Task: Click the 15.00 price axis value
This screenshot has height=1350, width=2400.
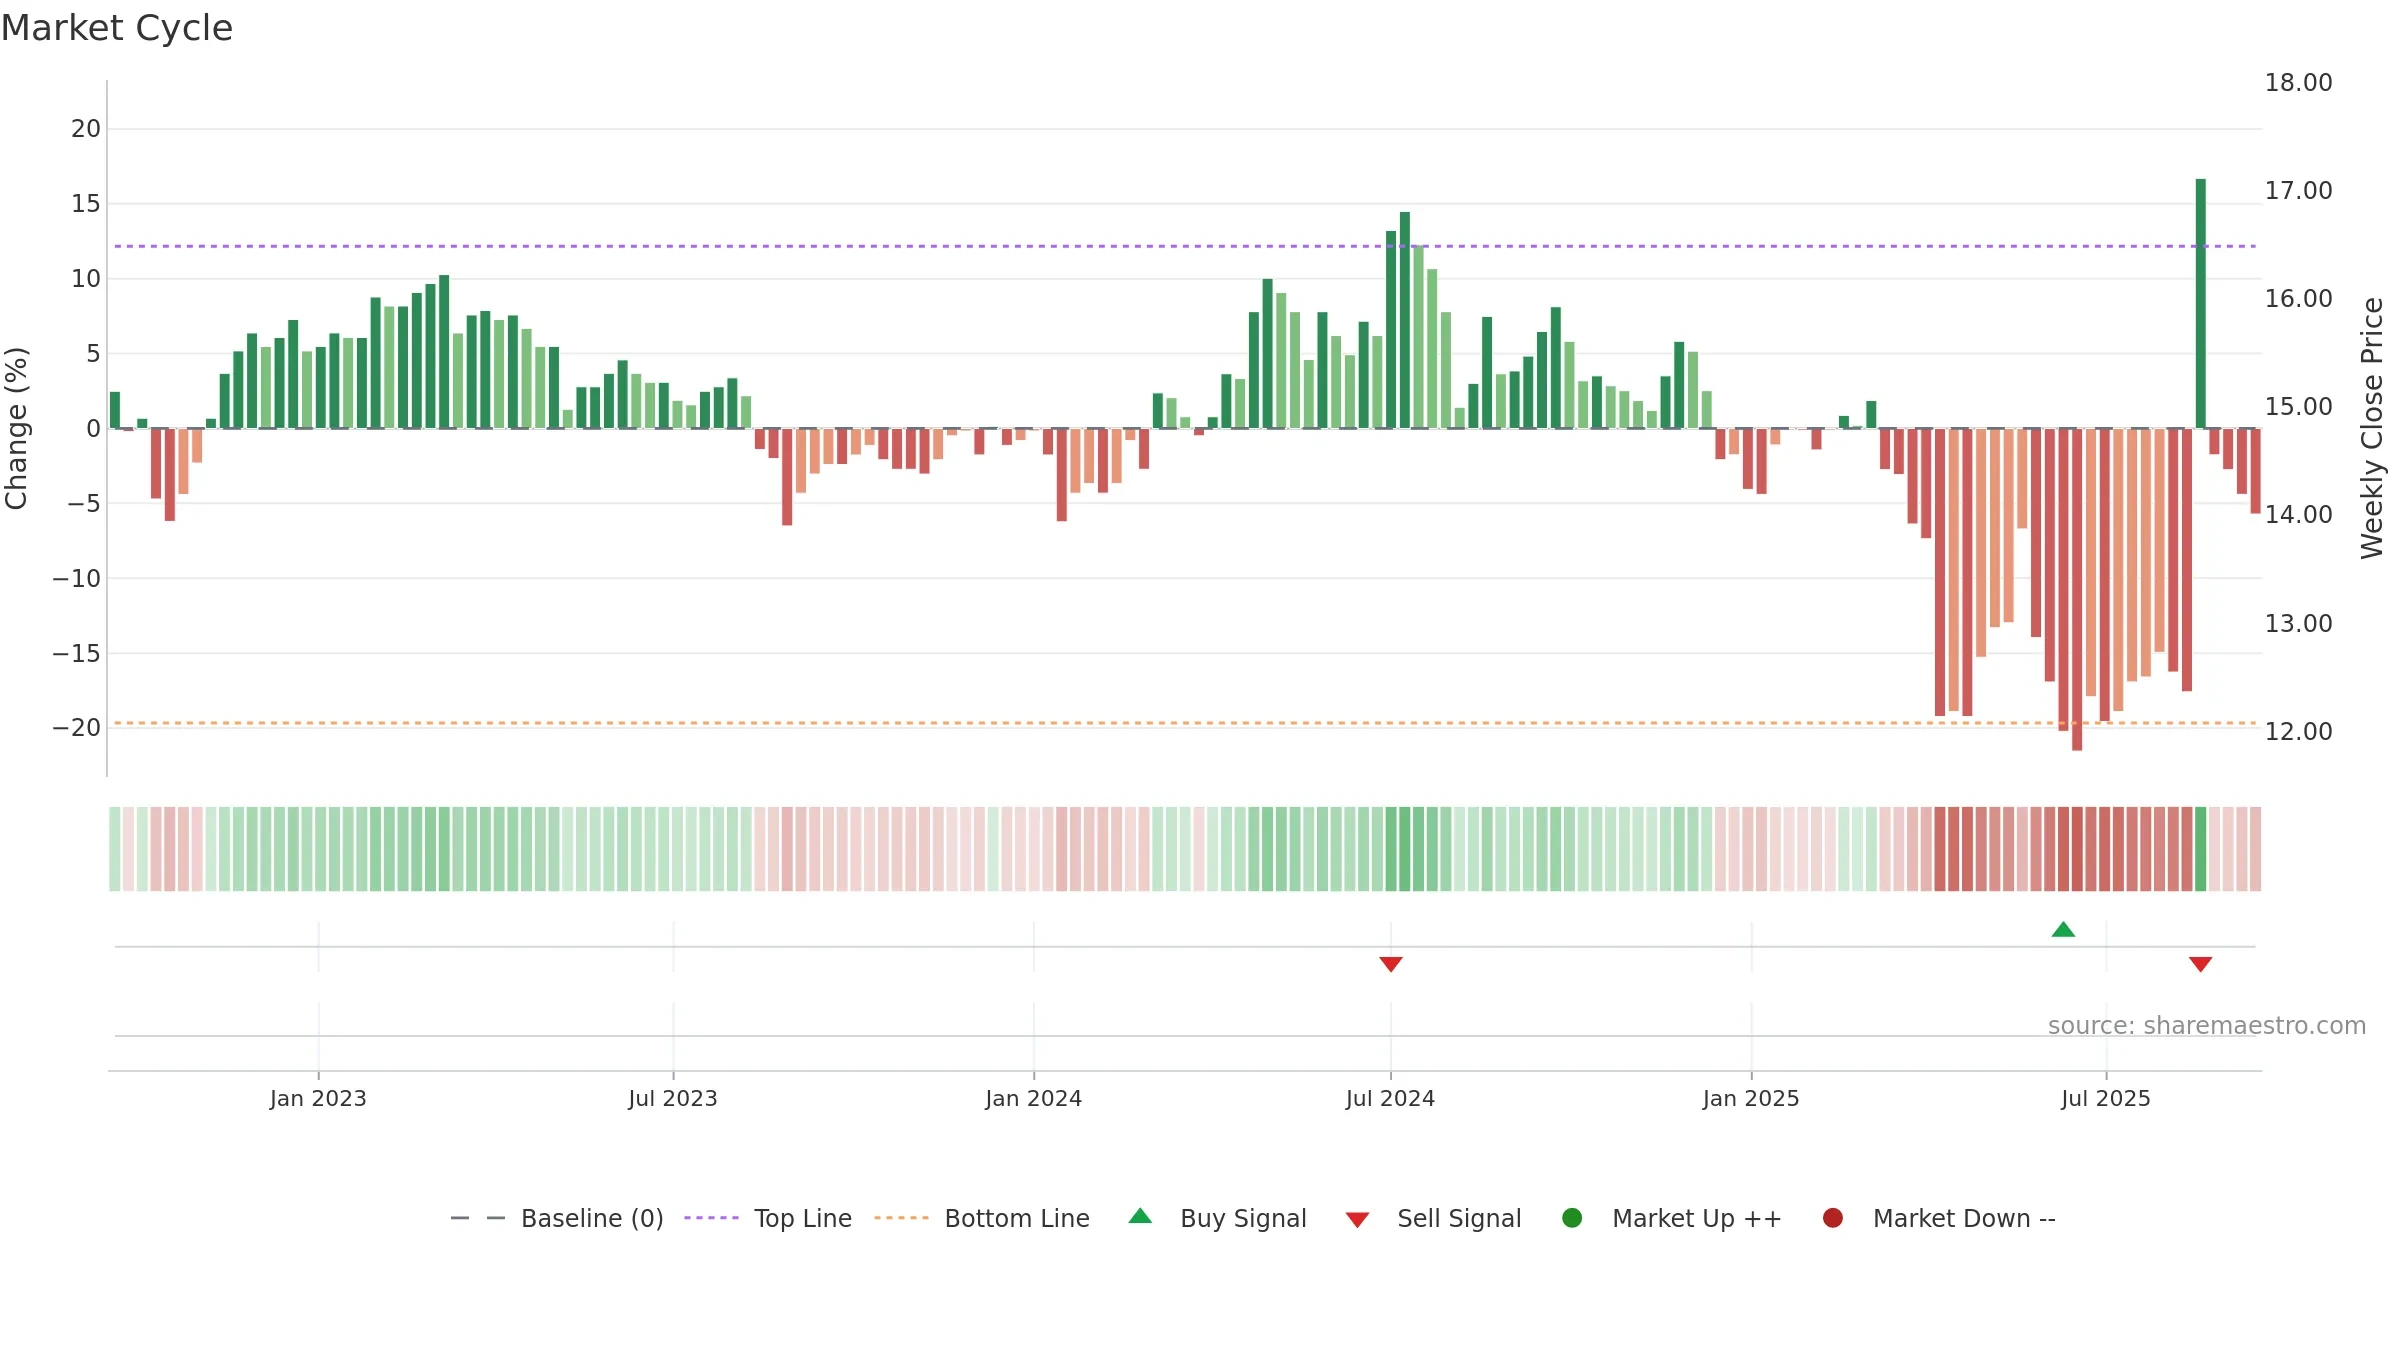Action: point(2299,407)
